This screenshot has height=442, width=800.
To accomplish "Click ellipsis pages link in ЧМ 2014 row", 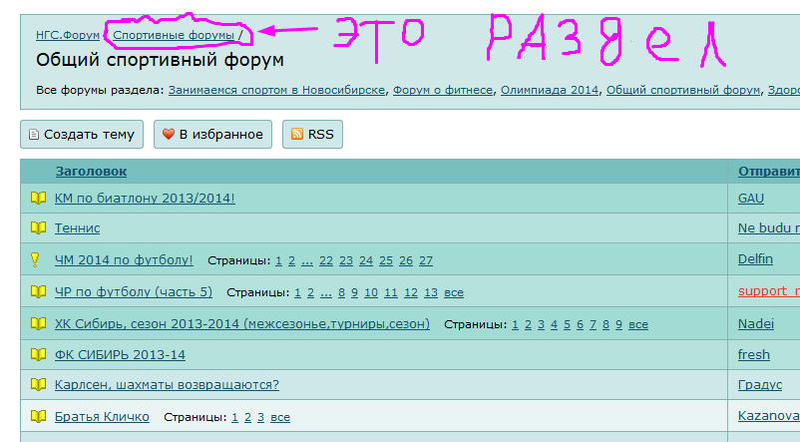I will coord(307,262).
